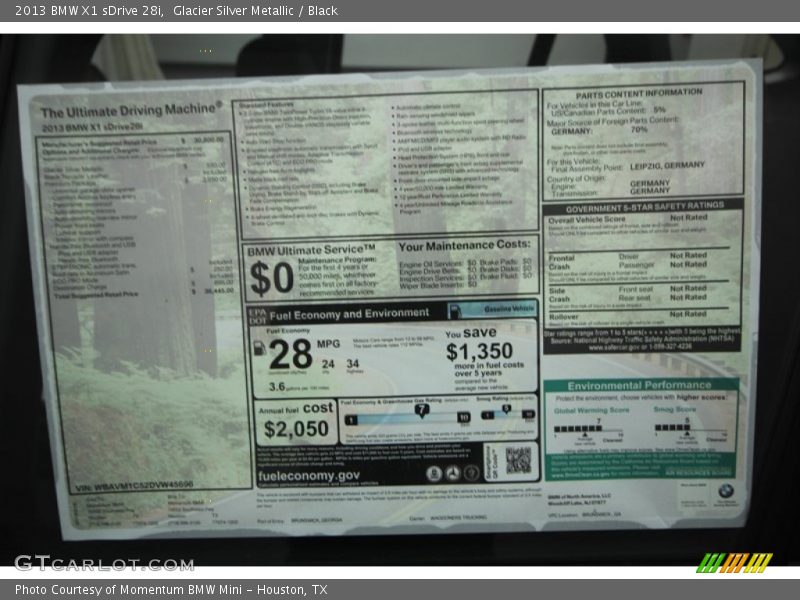This screenshot has height=600, width=800.
Task: Click the smog rating marker showing 5
Action: 506,408
